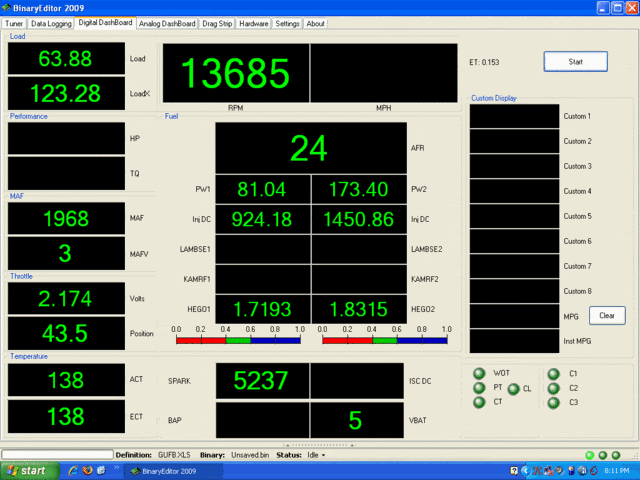This screenshot has height=480, width=640.
Task: Click the Inst MPG display box
Action: point(514,341)
